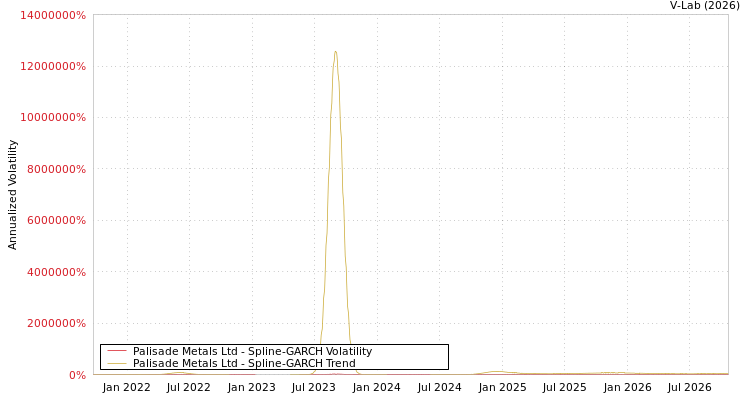Click the 'V-Lab (2026)' credit label

[x=705, y=5]
